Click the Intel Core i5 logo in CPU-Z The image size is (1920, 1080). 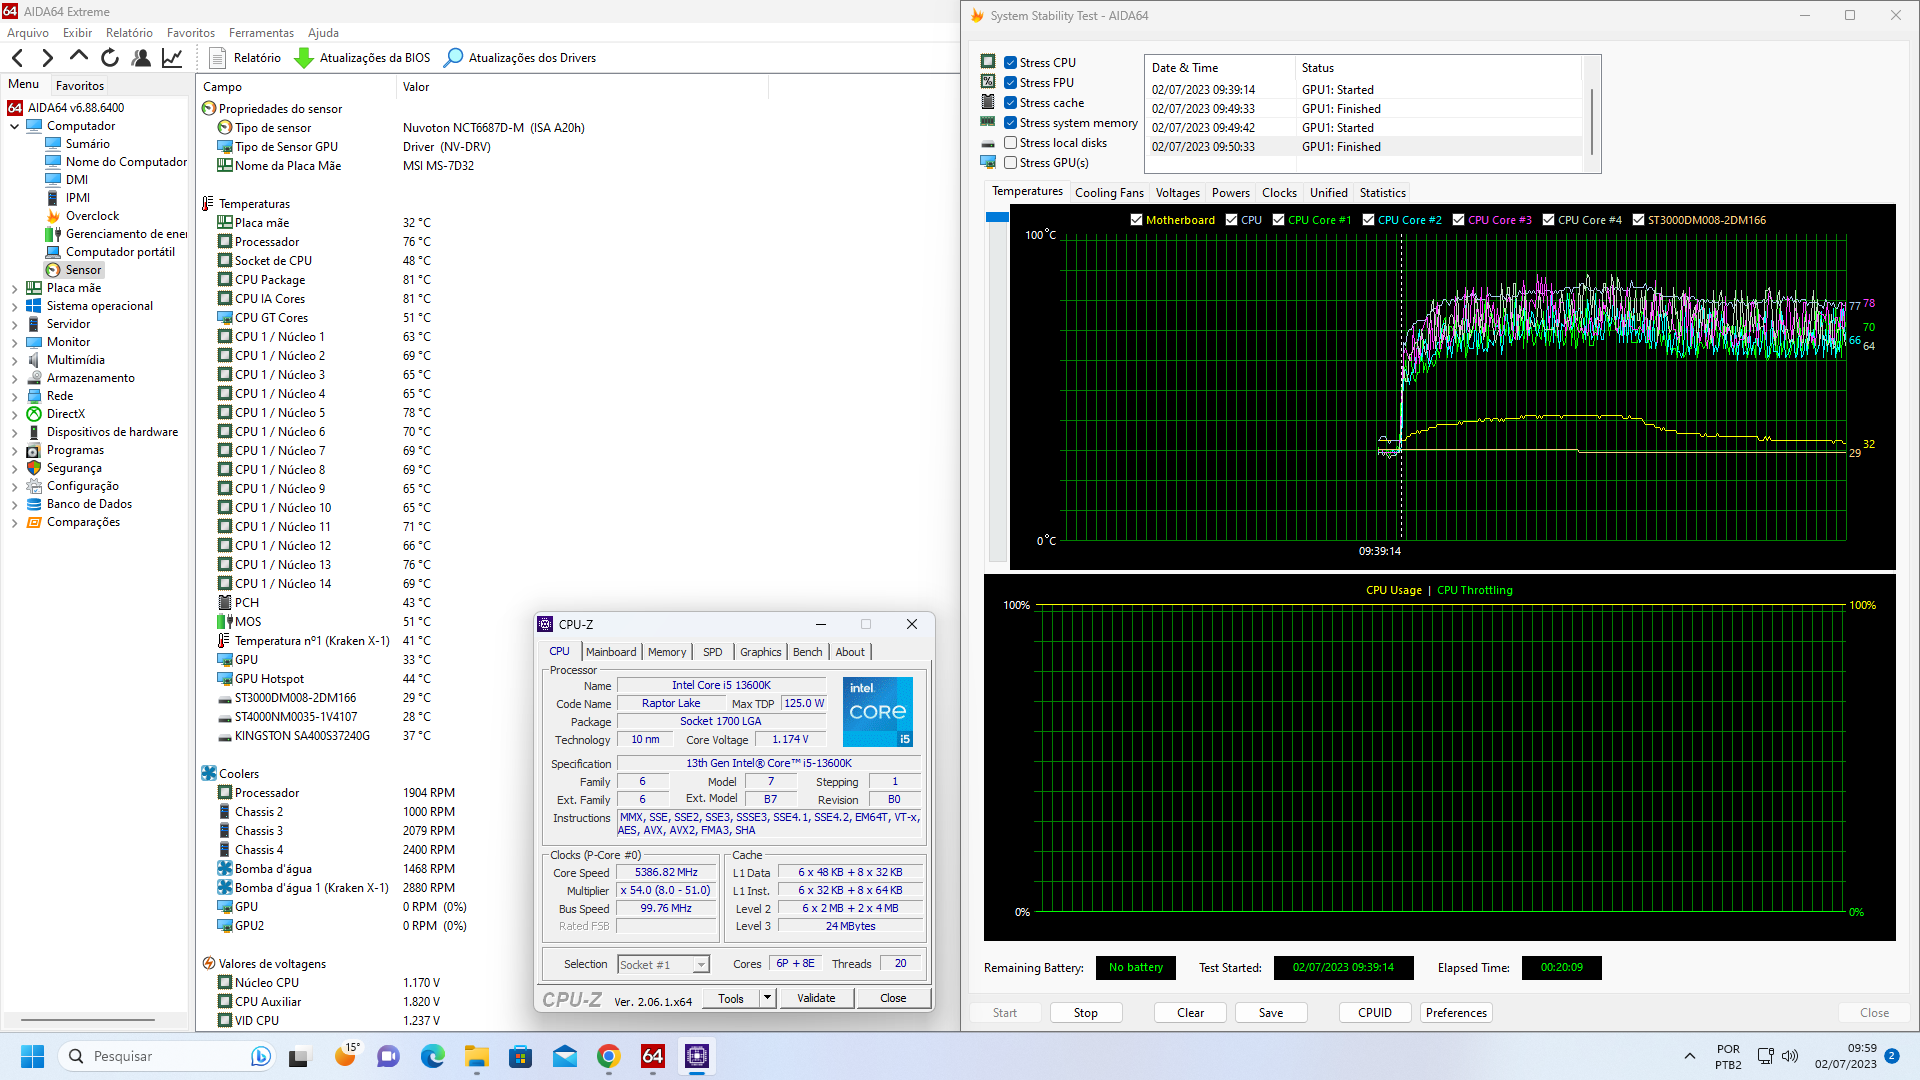click(878, 712)
